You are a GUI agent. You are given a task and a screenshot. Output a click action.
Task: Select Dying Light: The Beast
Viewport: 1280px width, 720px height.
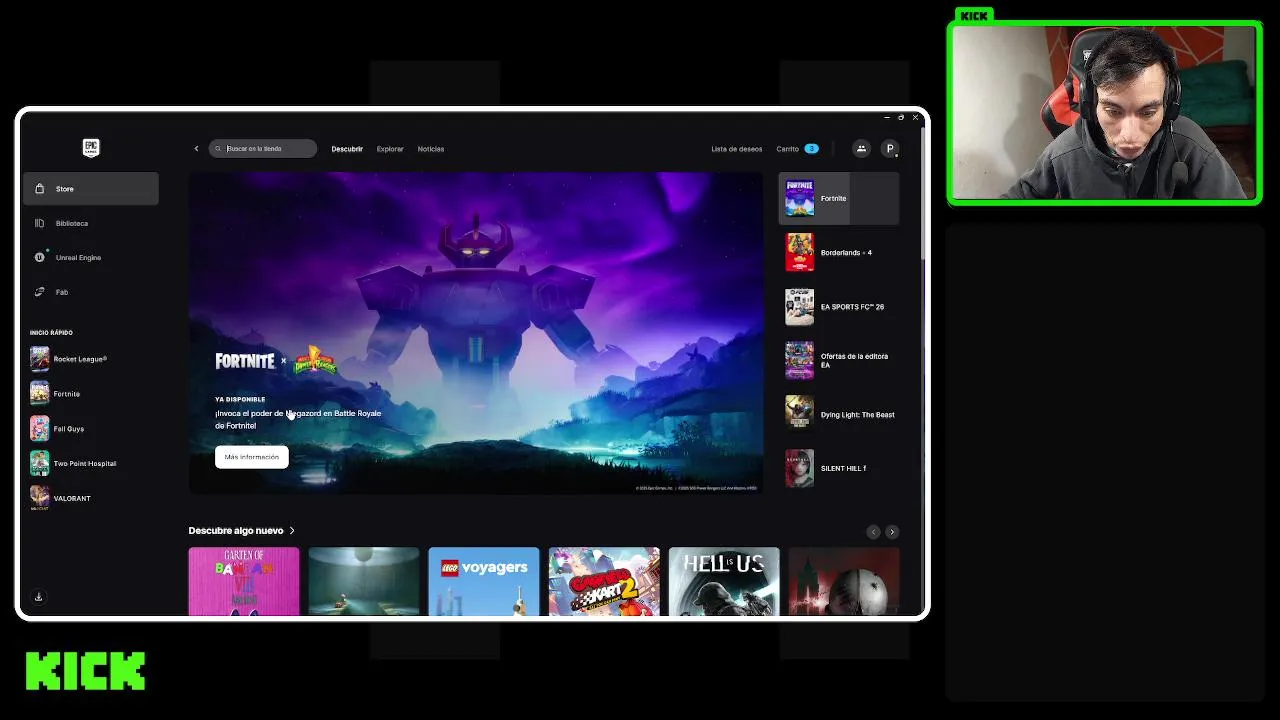point(839,415)
